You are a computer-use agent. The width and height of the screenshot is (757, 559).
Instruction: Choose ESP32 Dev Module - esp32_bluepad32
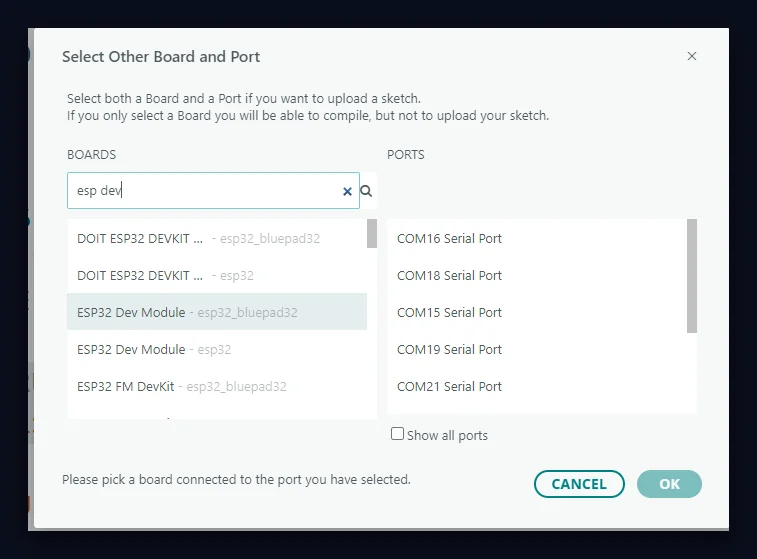217,312
